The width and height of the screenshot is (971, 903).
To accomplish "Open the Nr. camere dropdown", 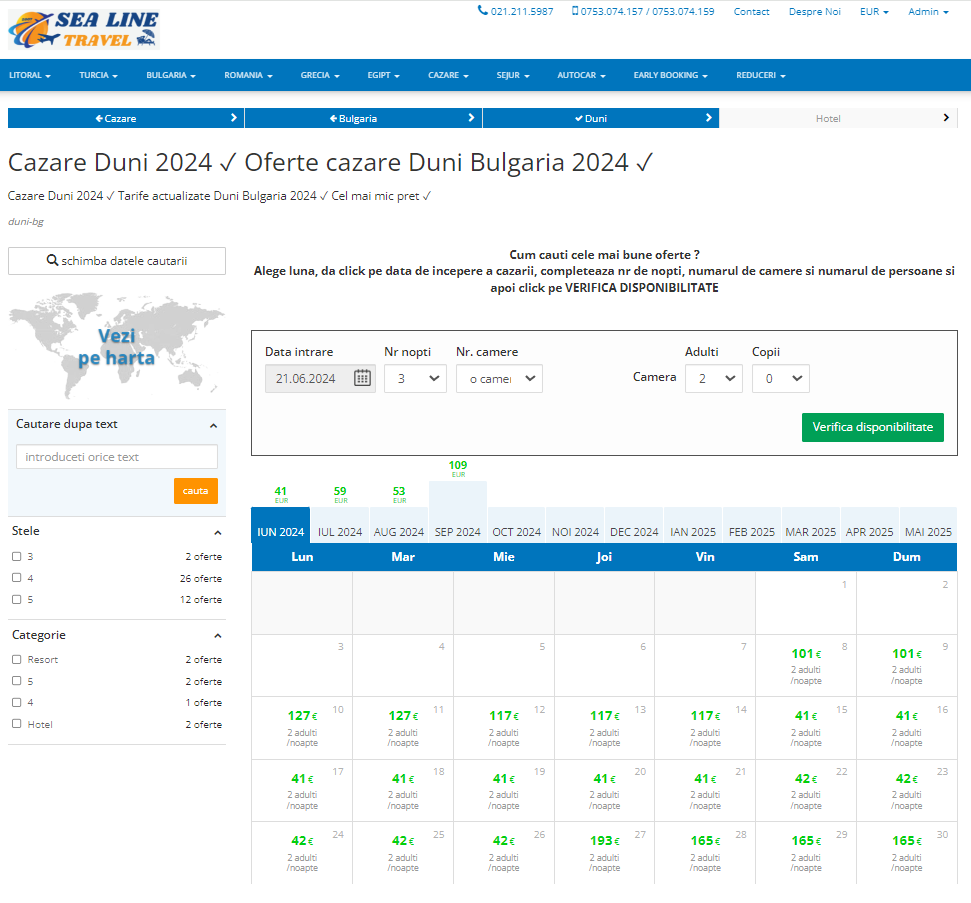I will pos(499,378).
